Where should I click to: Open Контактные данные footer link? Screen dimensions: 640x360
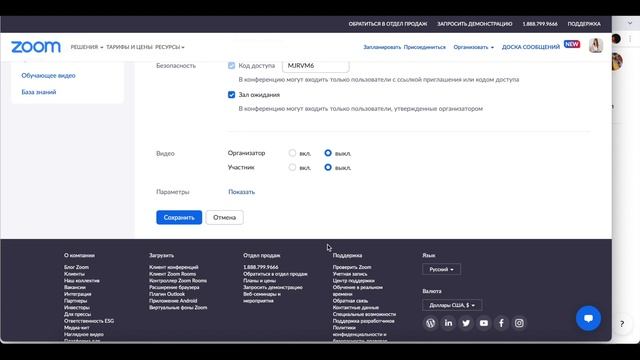pyautogui.click(x=356, y=307)
